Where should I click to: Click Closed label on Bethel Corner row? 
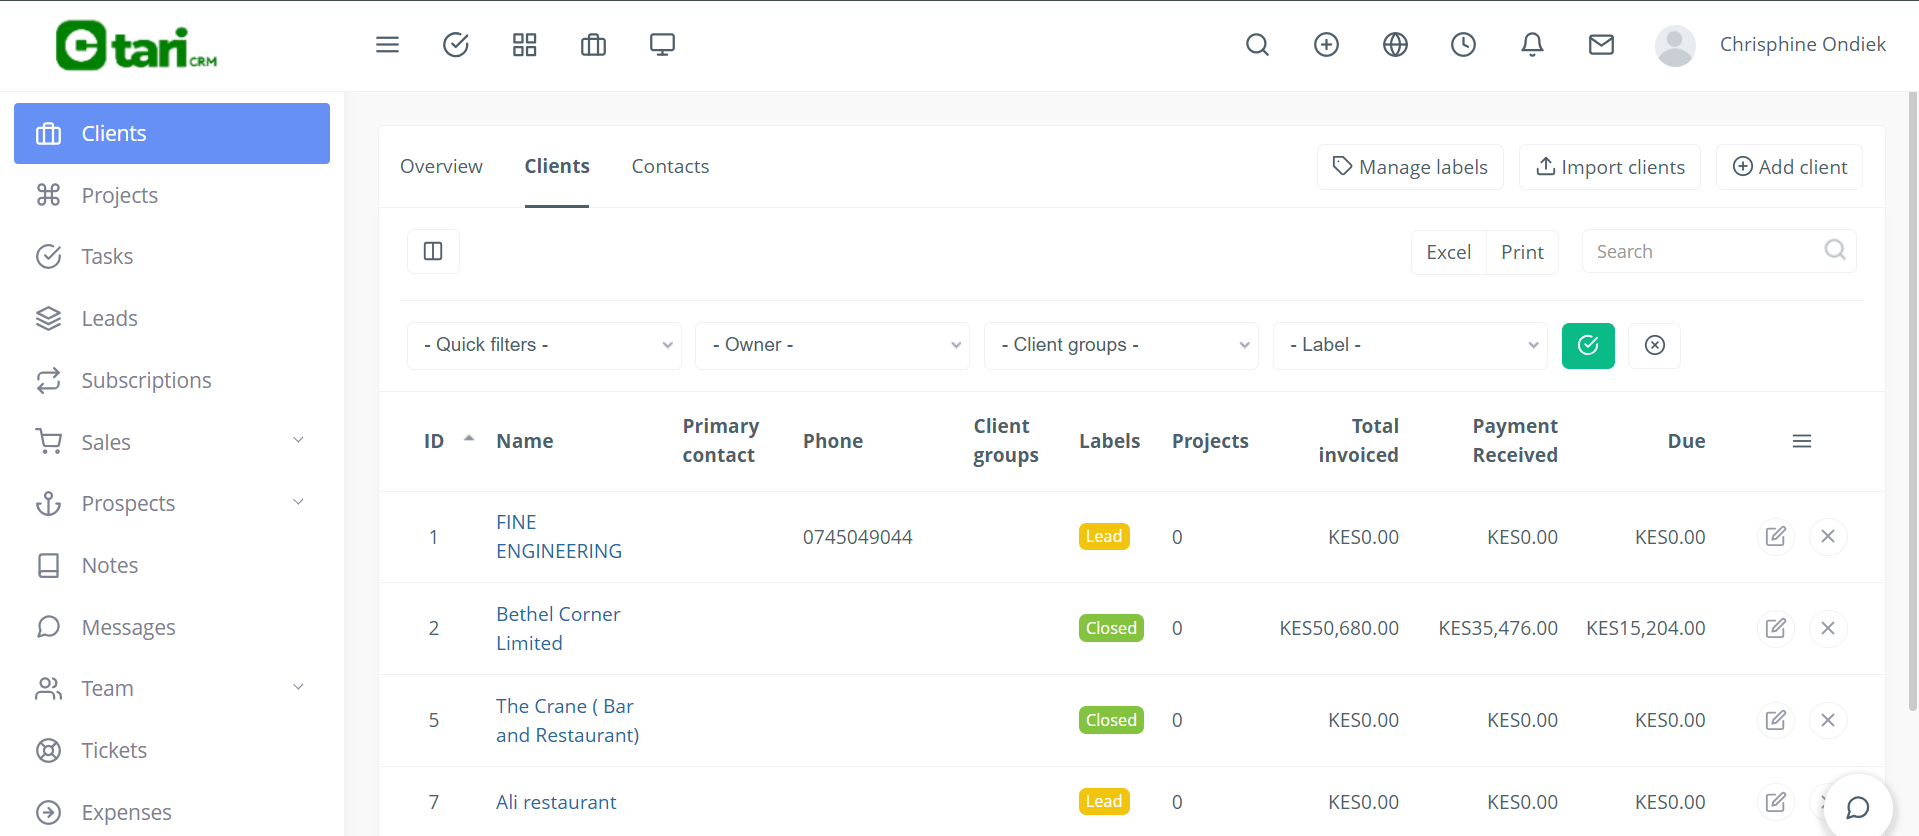(x=1111, y=628)
